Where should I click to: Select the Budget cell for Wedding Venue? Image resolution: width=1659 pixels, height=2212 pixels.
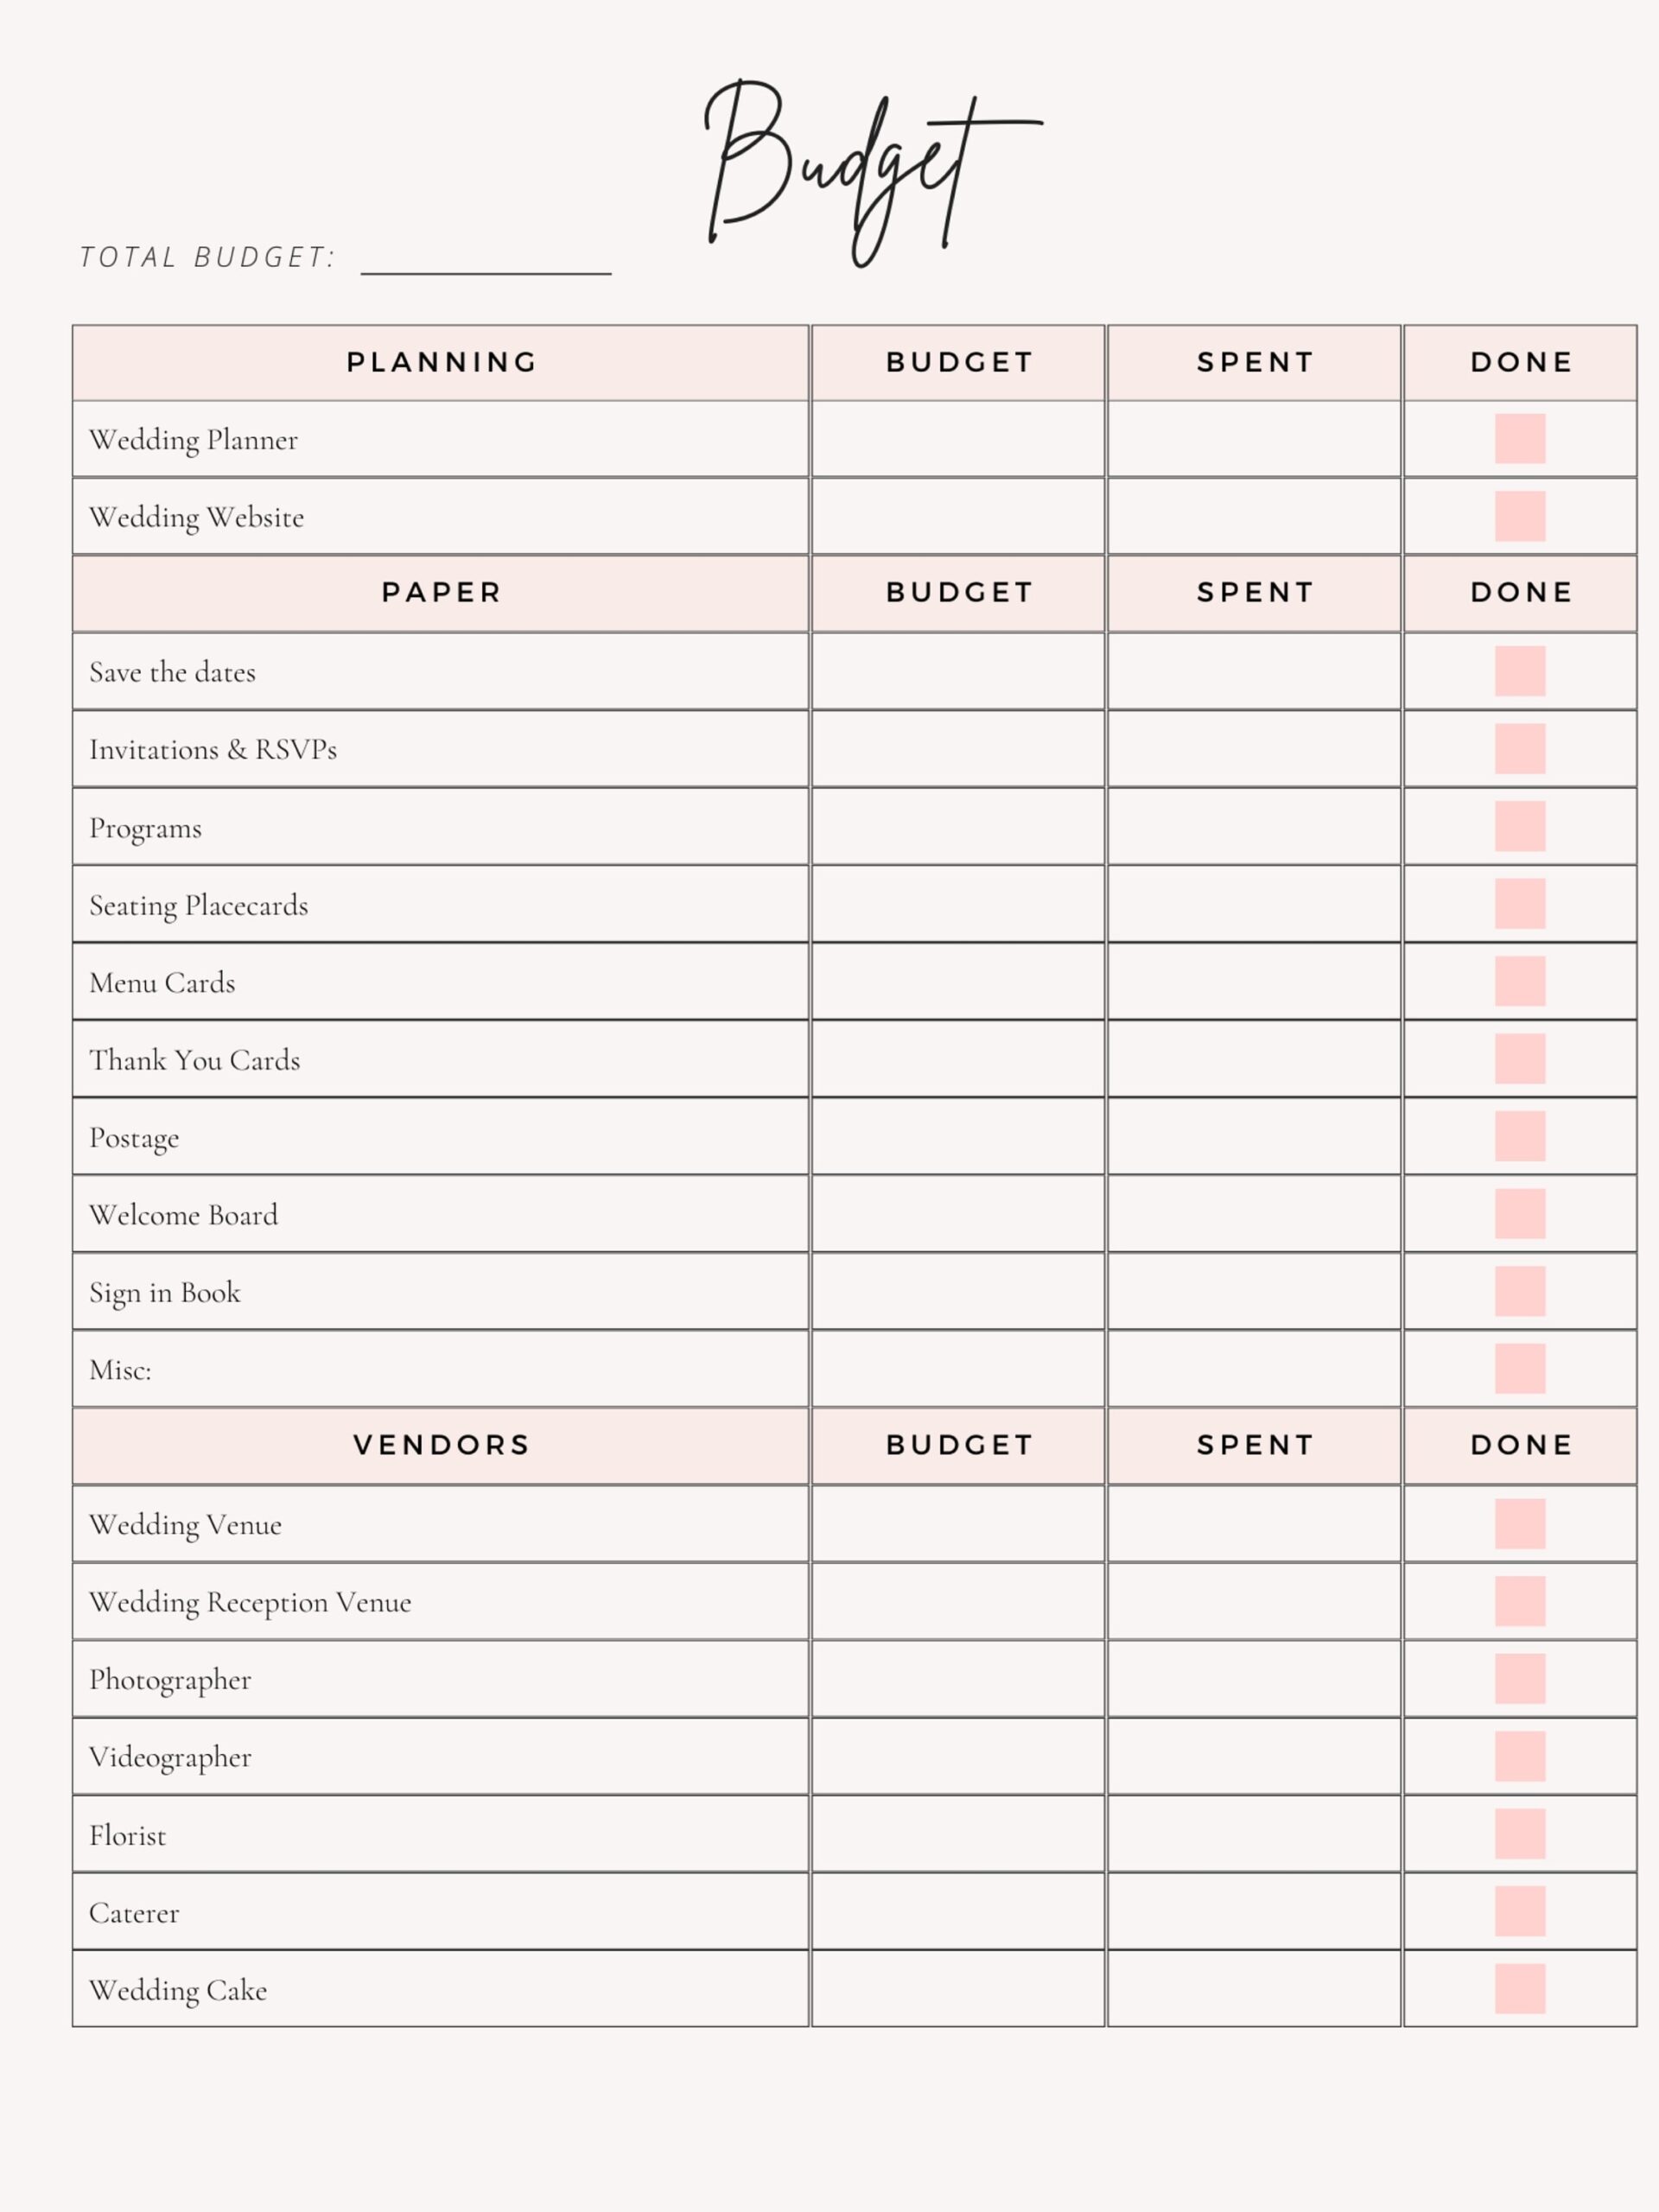[958, 1524]
